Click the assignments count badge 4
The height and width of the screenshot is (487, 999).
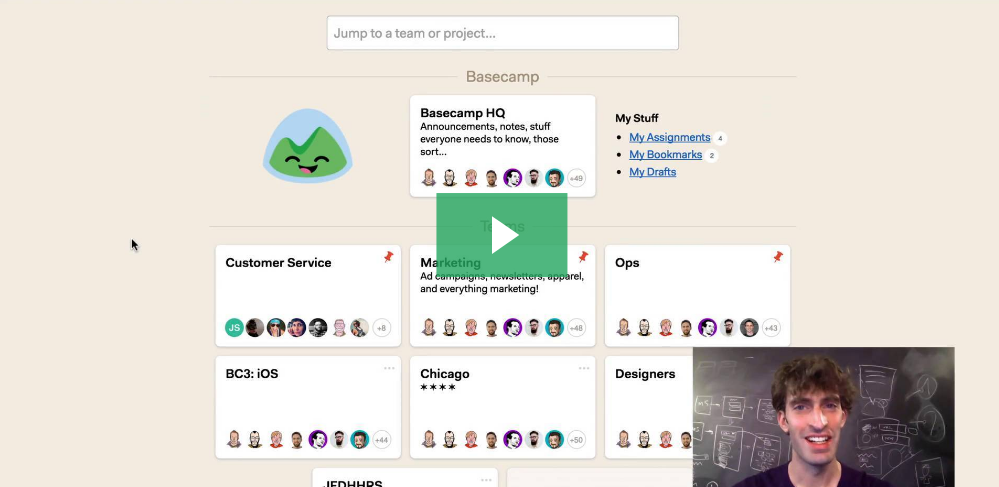point(720,138)
